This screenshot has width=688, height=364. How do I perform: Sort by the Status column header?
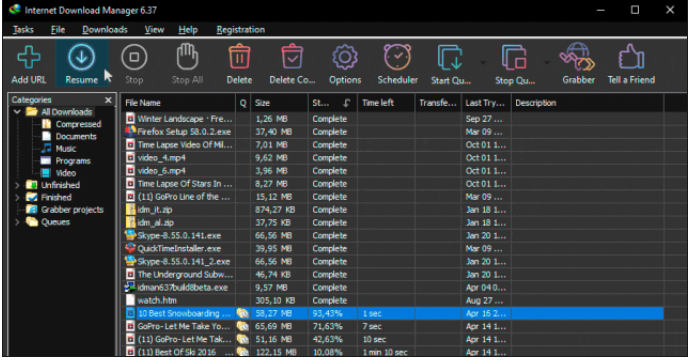pos(332,103)
